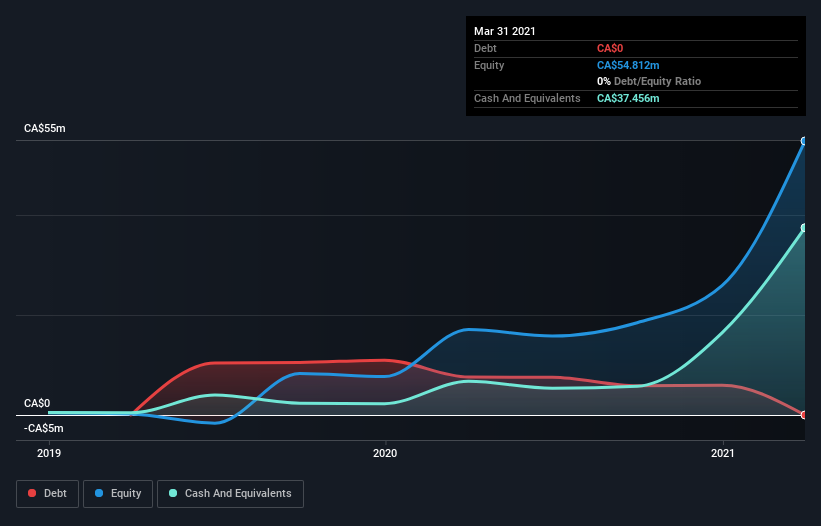Click the 2021 x-axis label
The image size is (821, 526).
[x=723, y=453]
